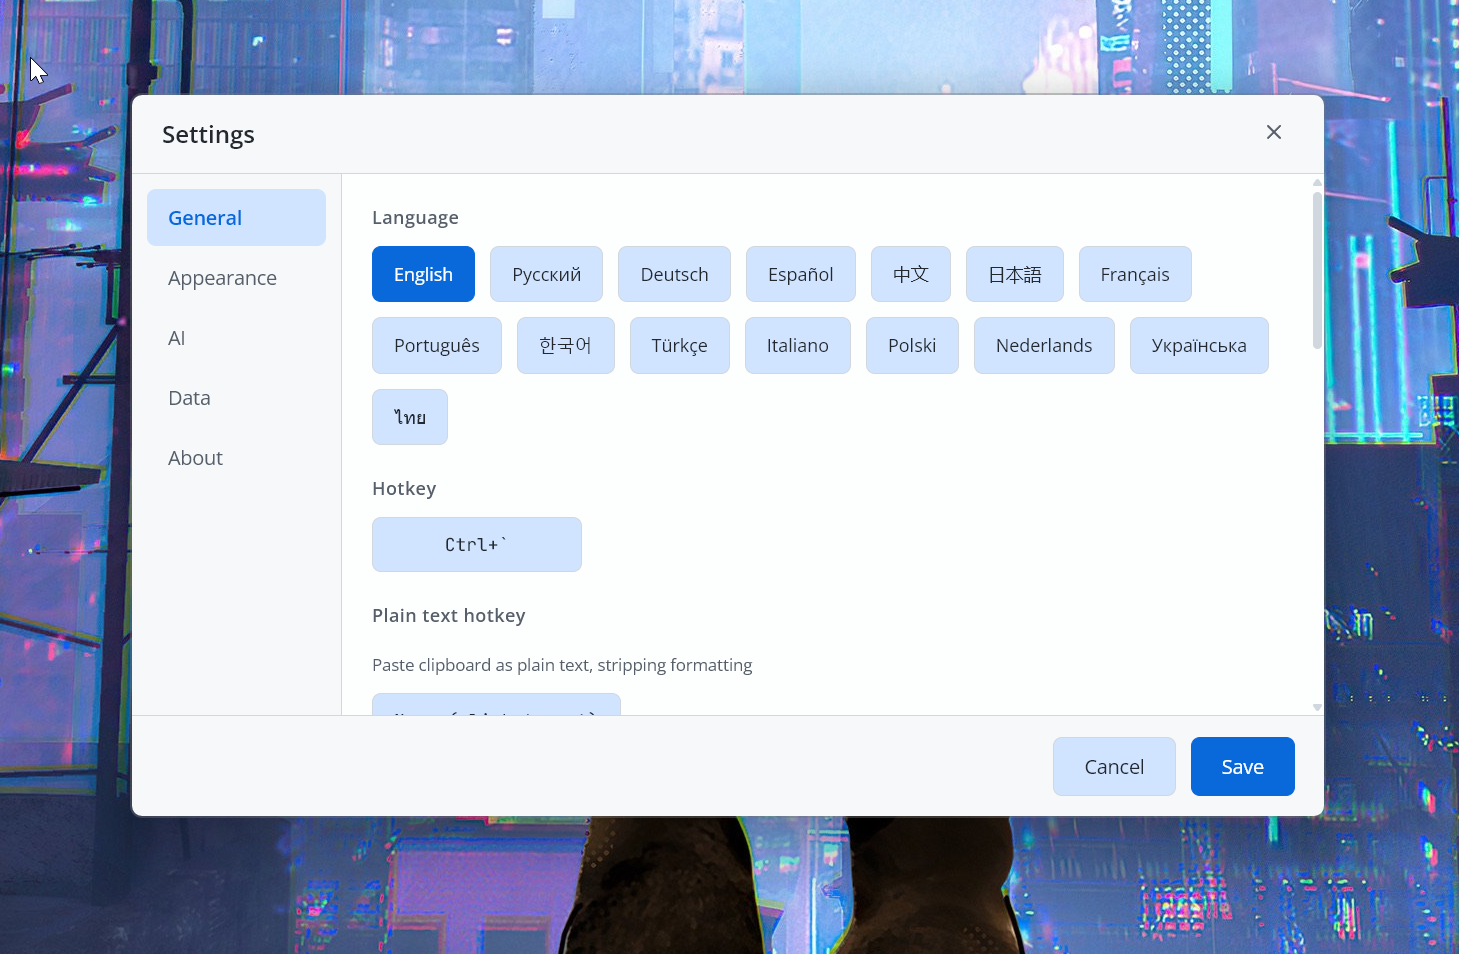Save the settings
This screenshot has height=954, width=1459.
(x=1242, y=766)
